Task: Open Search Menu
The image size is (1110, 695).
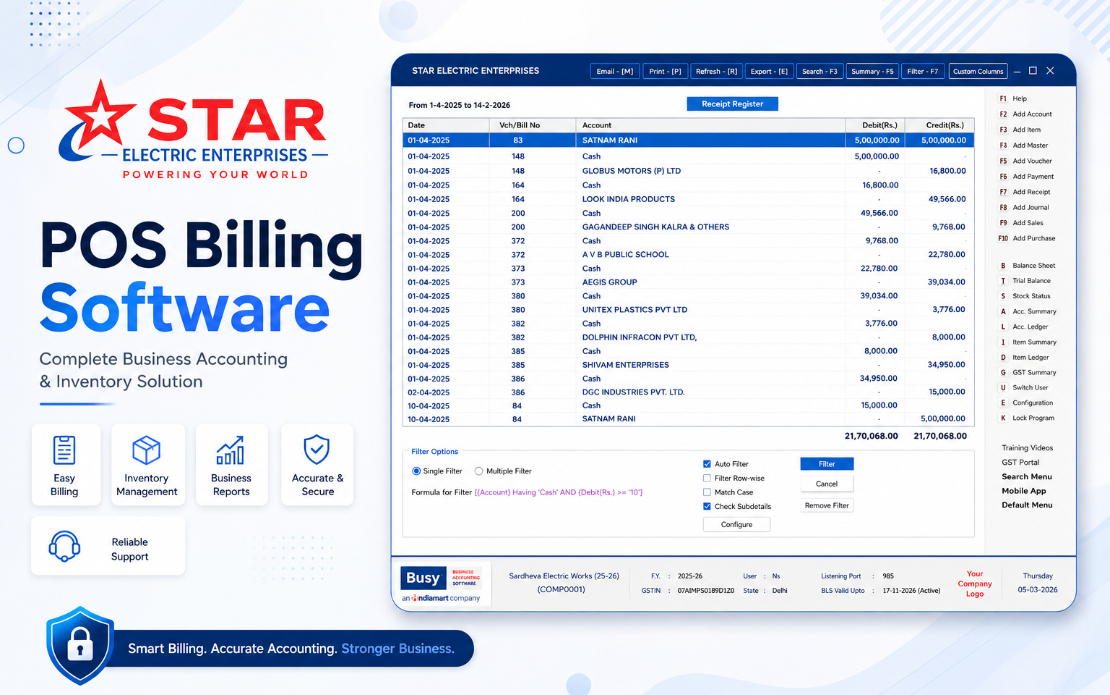Action: click(x=1026, y=477)
